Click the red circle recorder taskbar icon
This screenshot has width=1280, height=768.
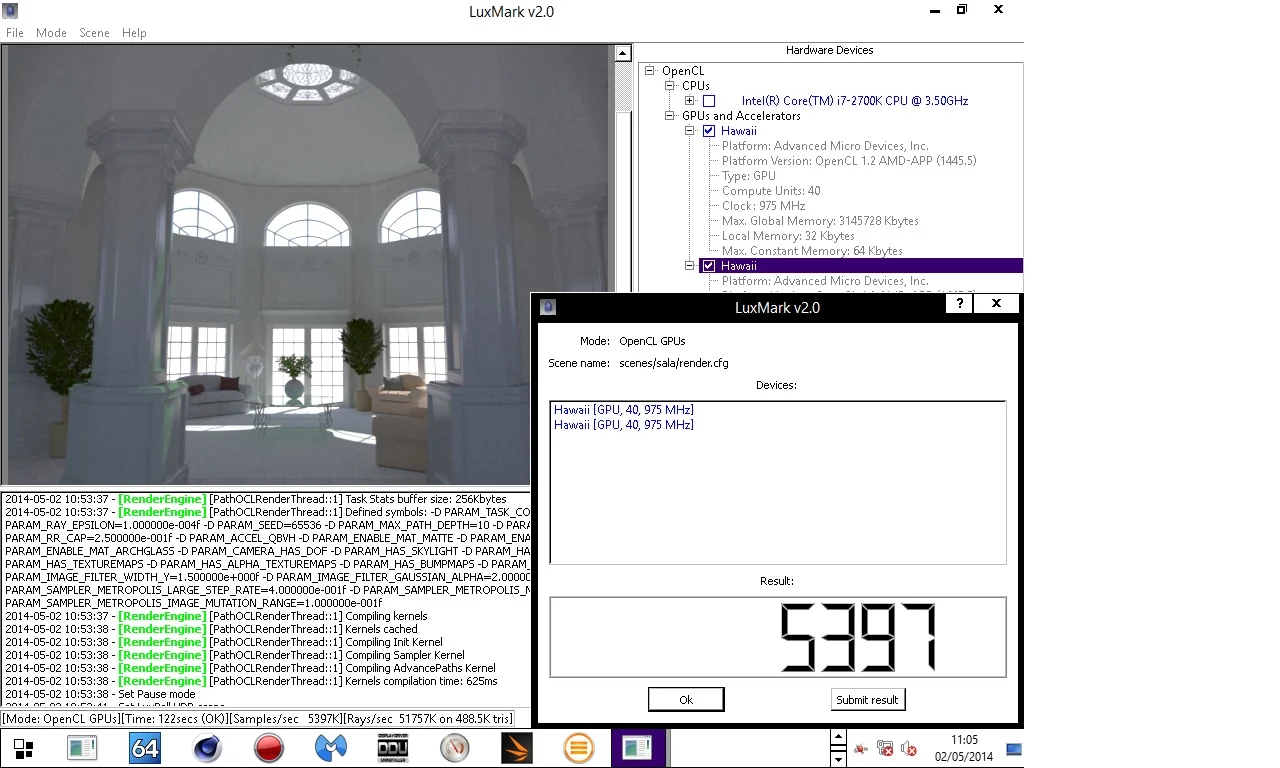(x=268, y=748)
